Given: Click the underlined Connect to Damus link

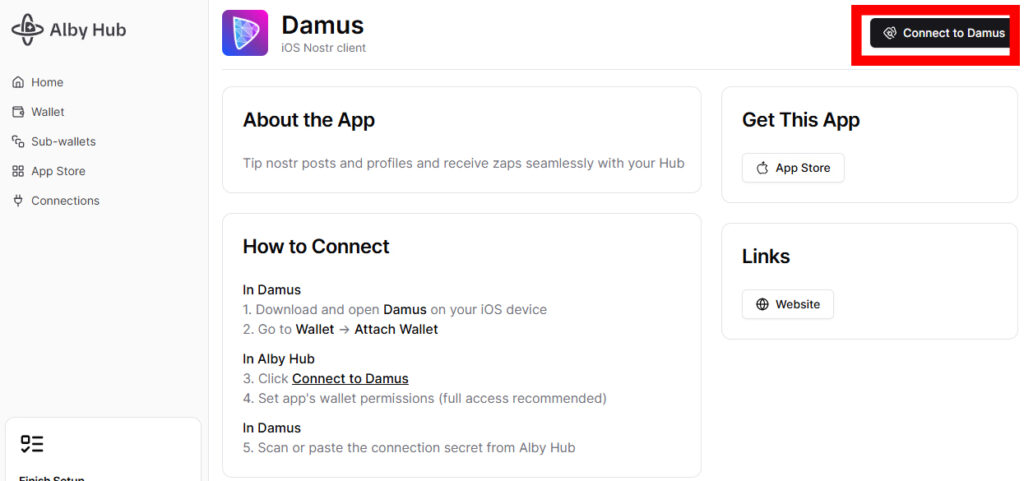Looking at the screenshot, I should (x=350, y=379).
